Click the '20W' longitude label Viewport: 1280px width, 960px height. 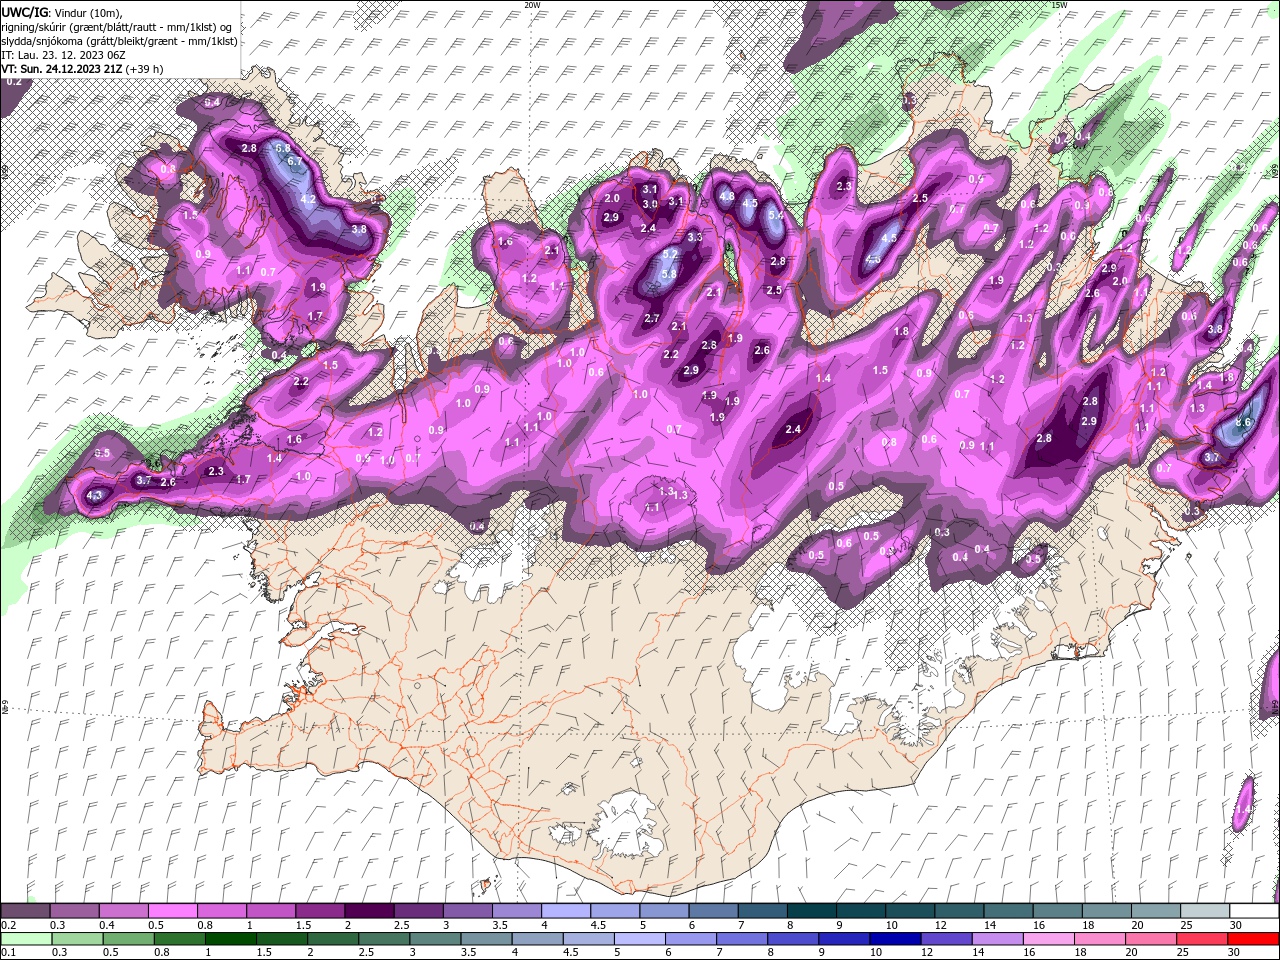click(x=532, y=5)
